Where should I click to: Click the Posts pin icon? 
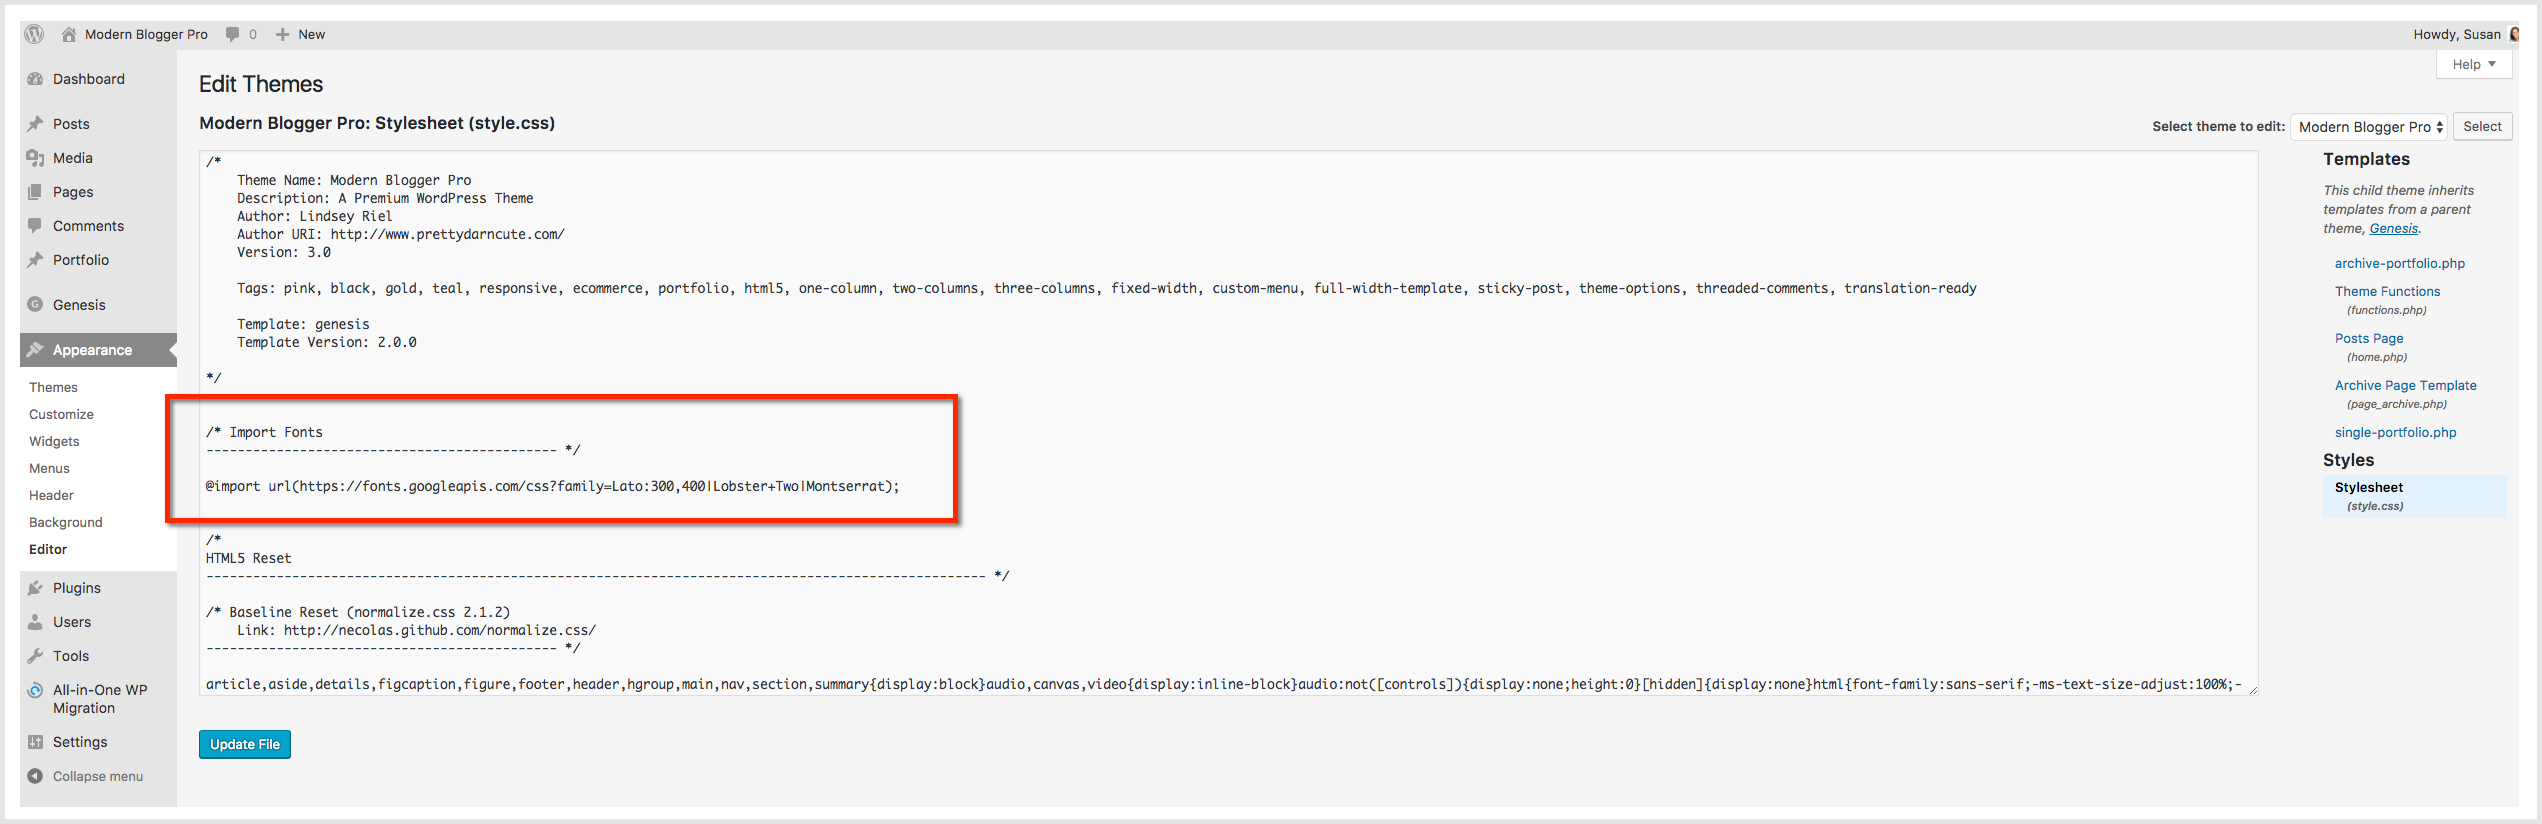pyautogui.click(x=36, y=124)
